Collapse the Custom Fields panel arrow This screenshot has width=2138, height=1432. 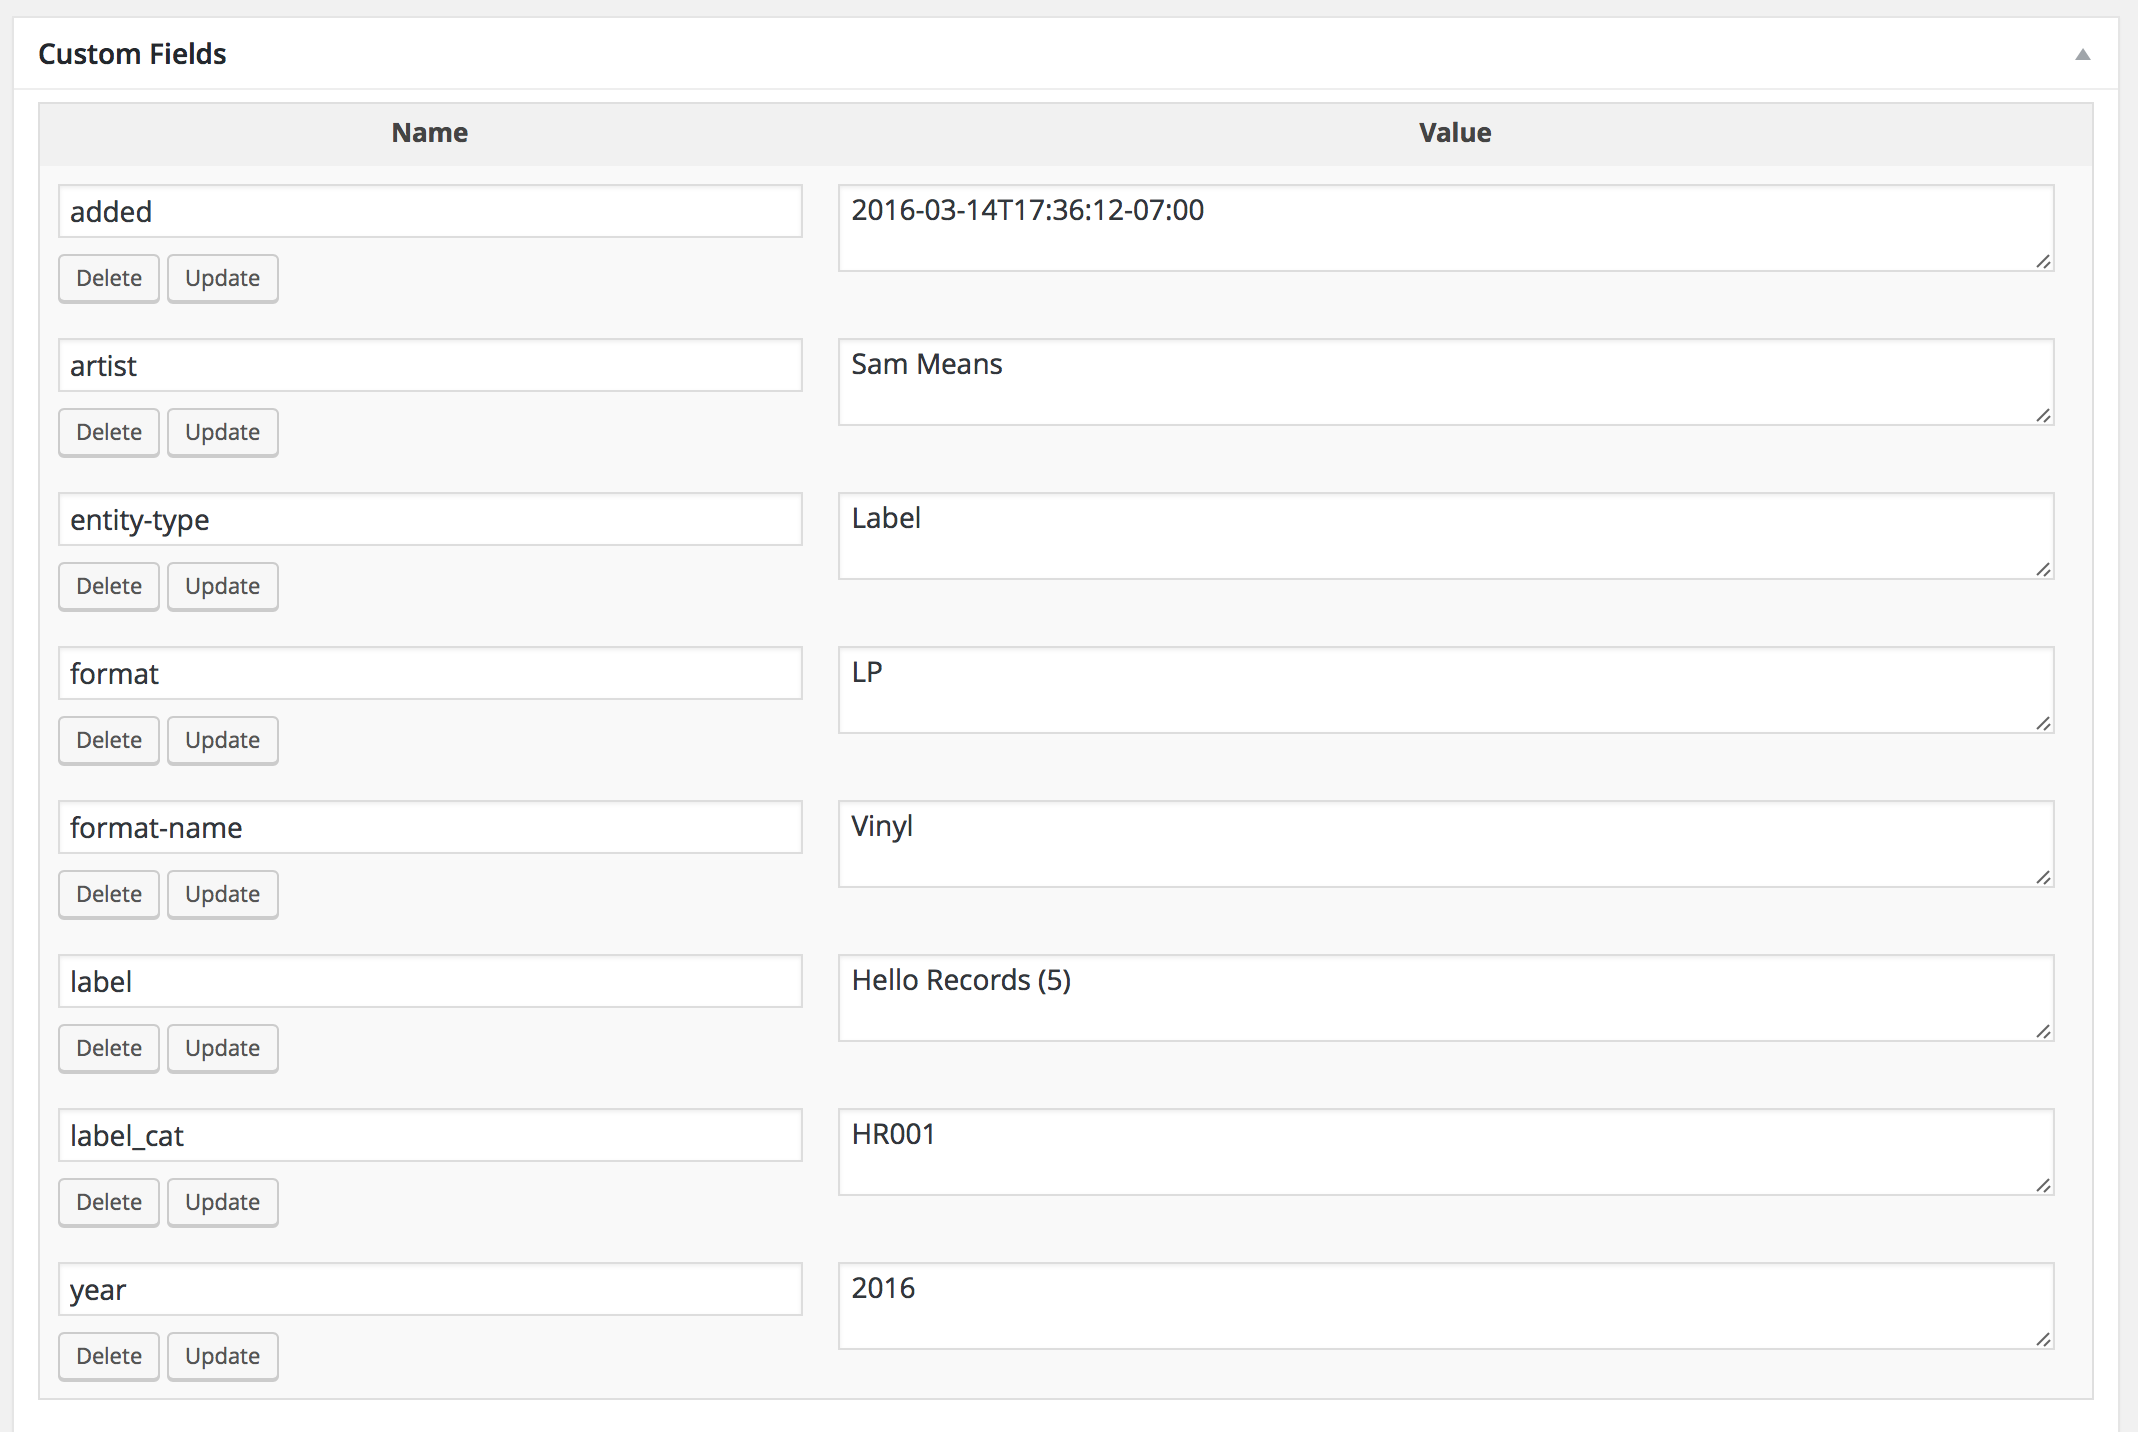pos(2082,54)
